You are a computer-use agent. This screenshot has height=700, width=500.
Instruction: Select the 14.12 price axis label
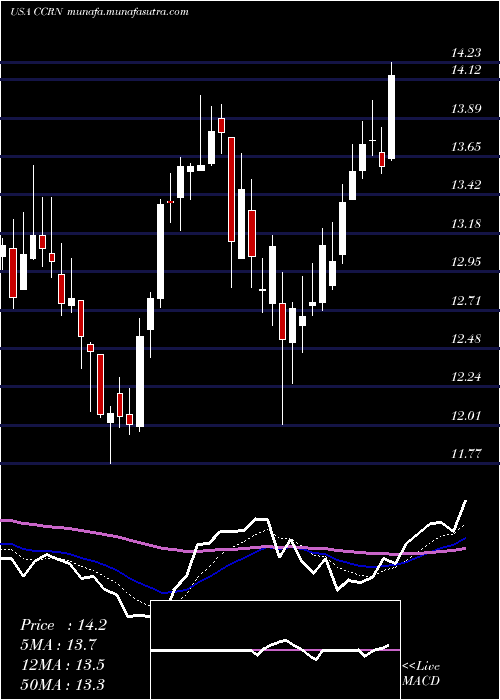pyautogui.click(x=466, y=70)
